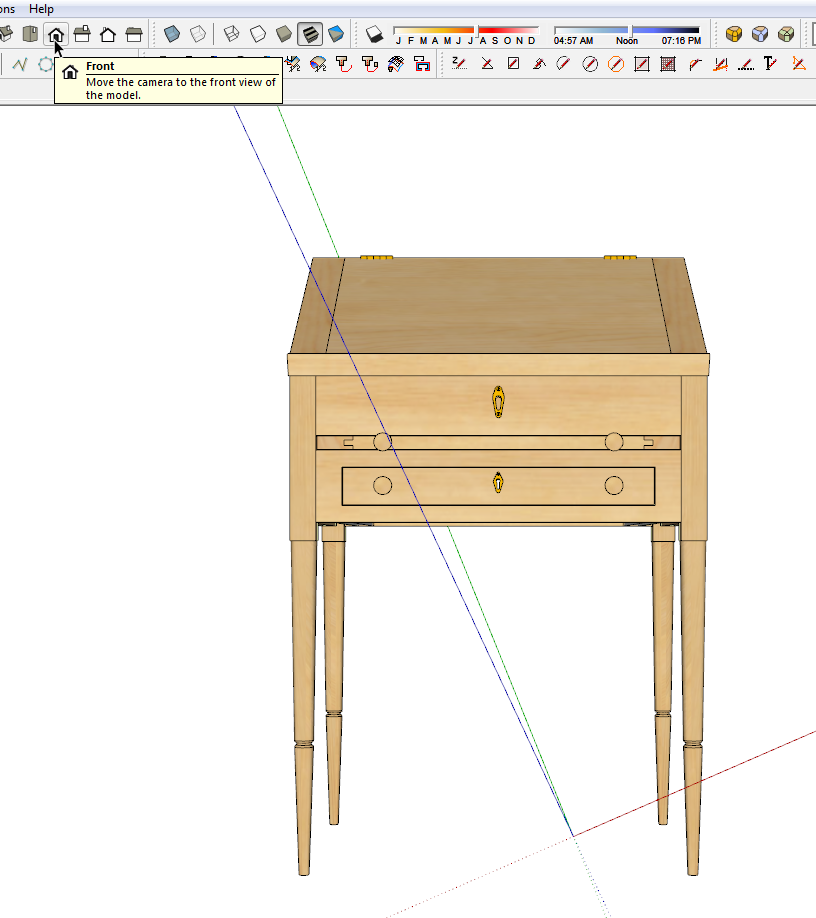Switch to Iso camera view
This screenshot has width=816, height=918.
pyautogui.click(x=6, y=34)
